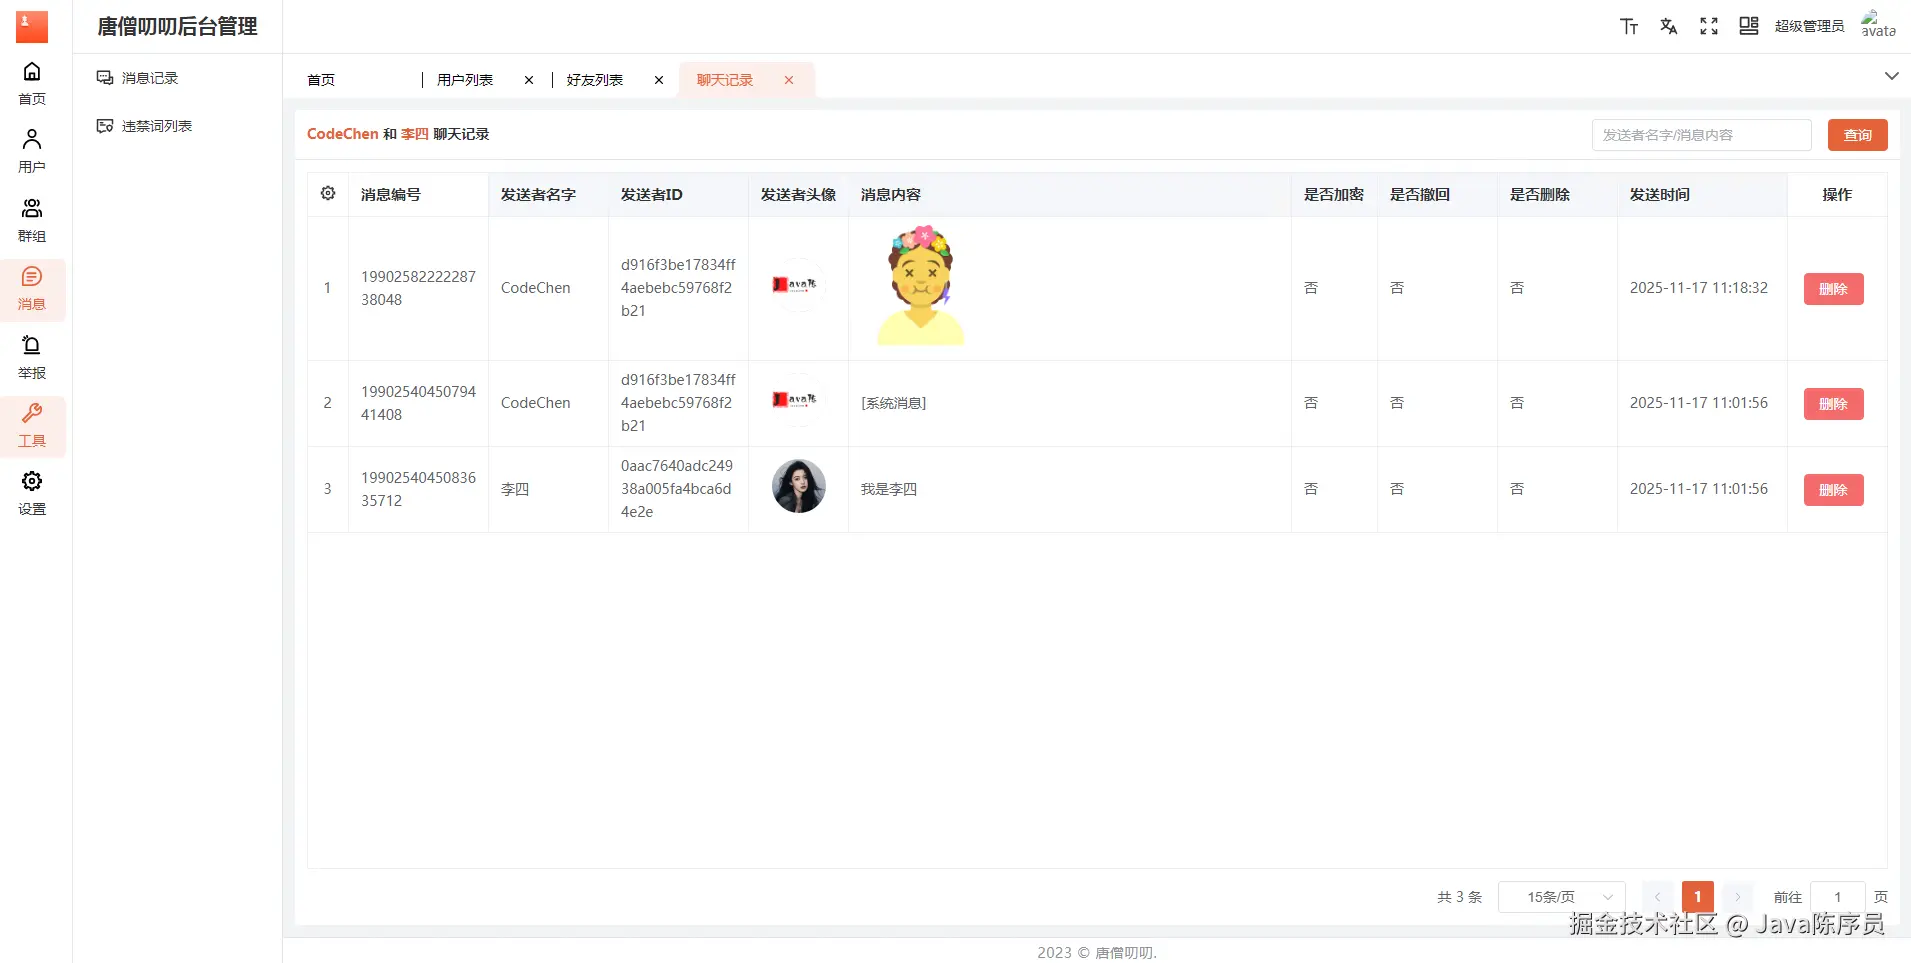Select the 消息 messages sidebar section

point(32,289)
